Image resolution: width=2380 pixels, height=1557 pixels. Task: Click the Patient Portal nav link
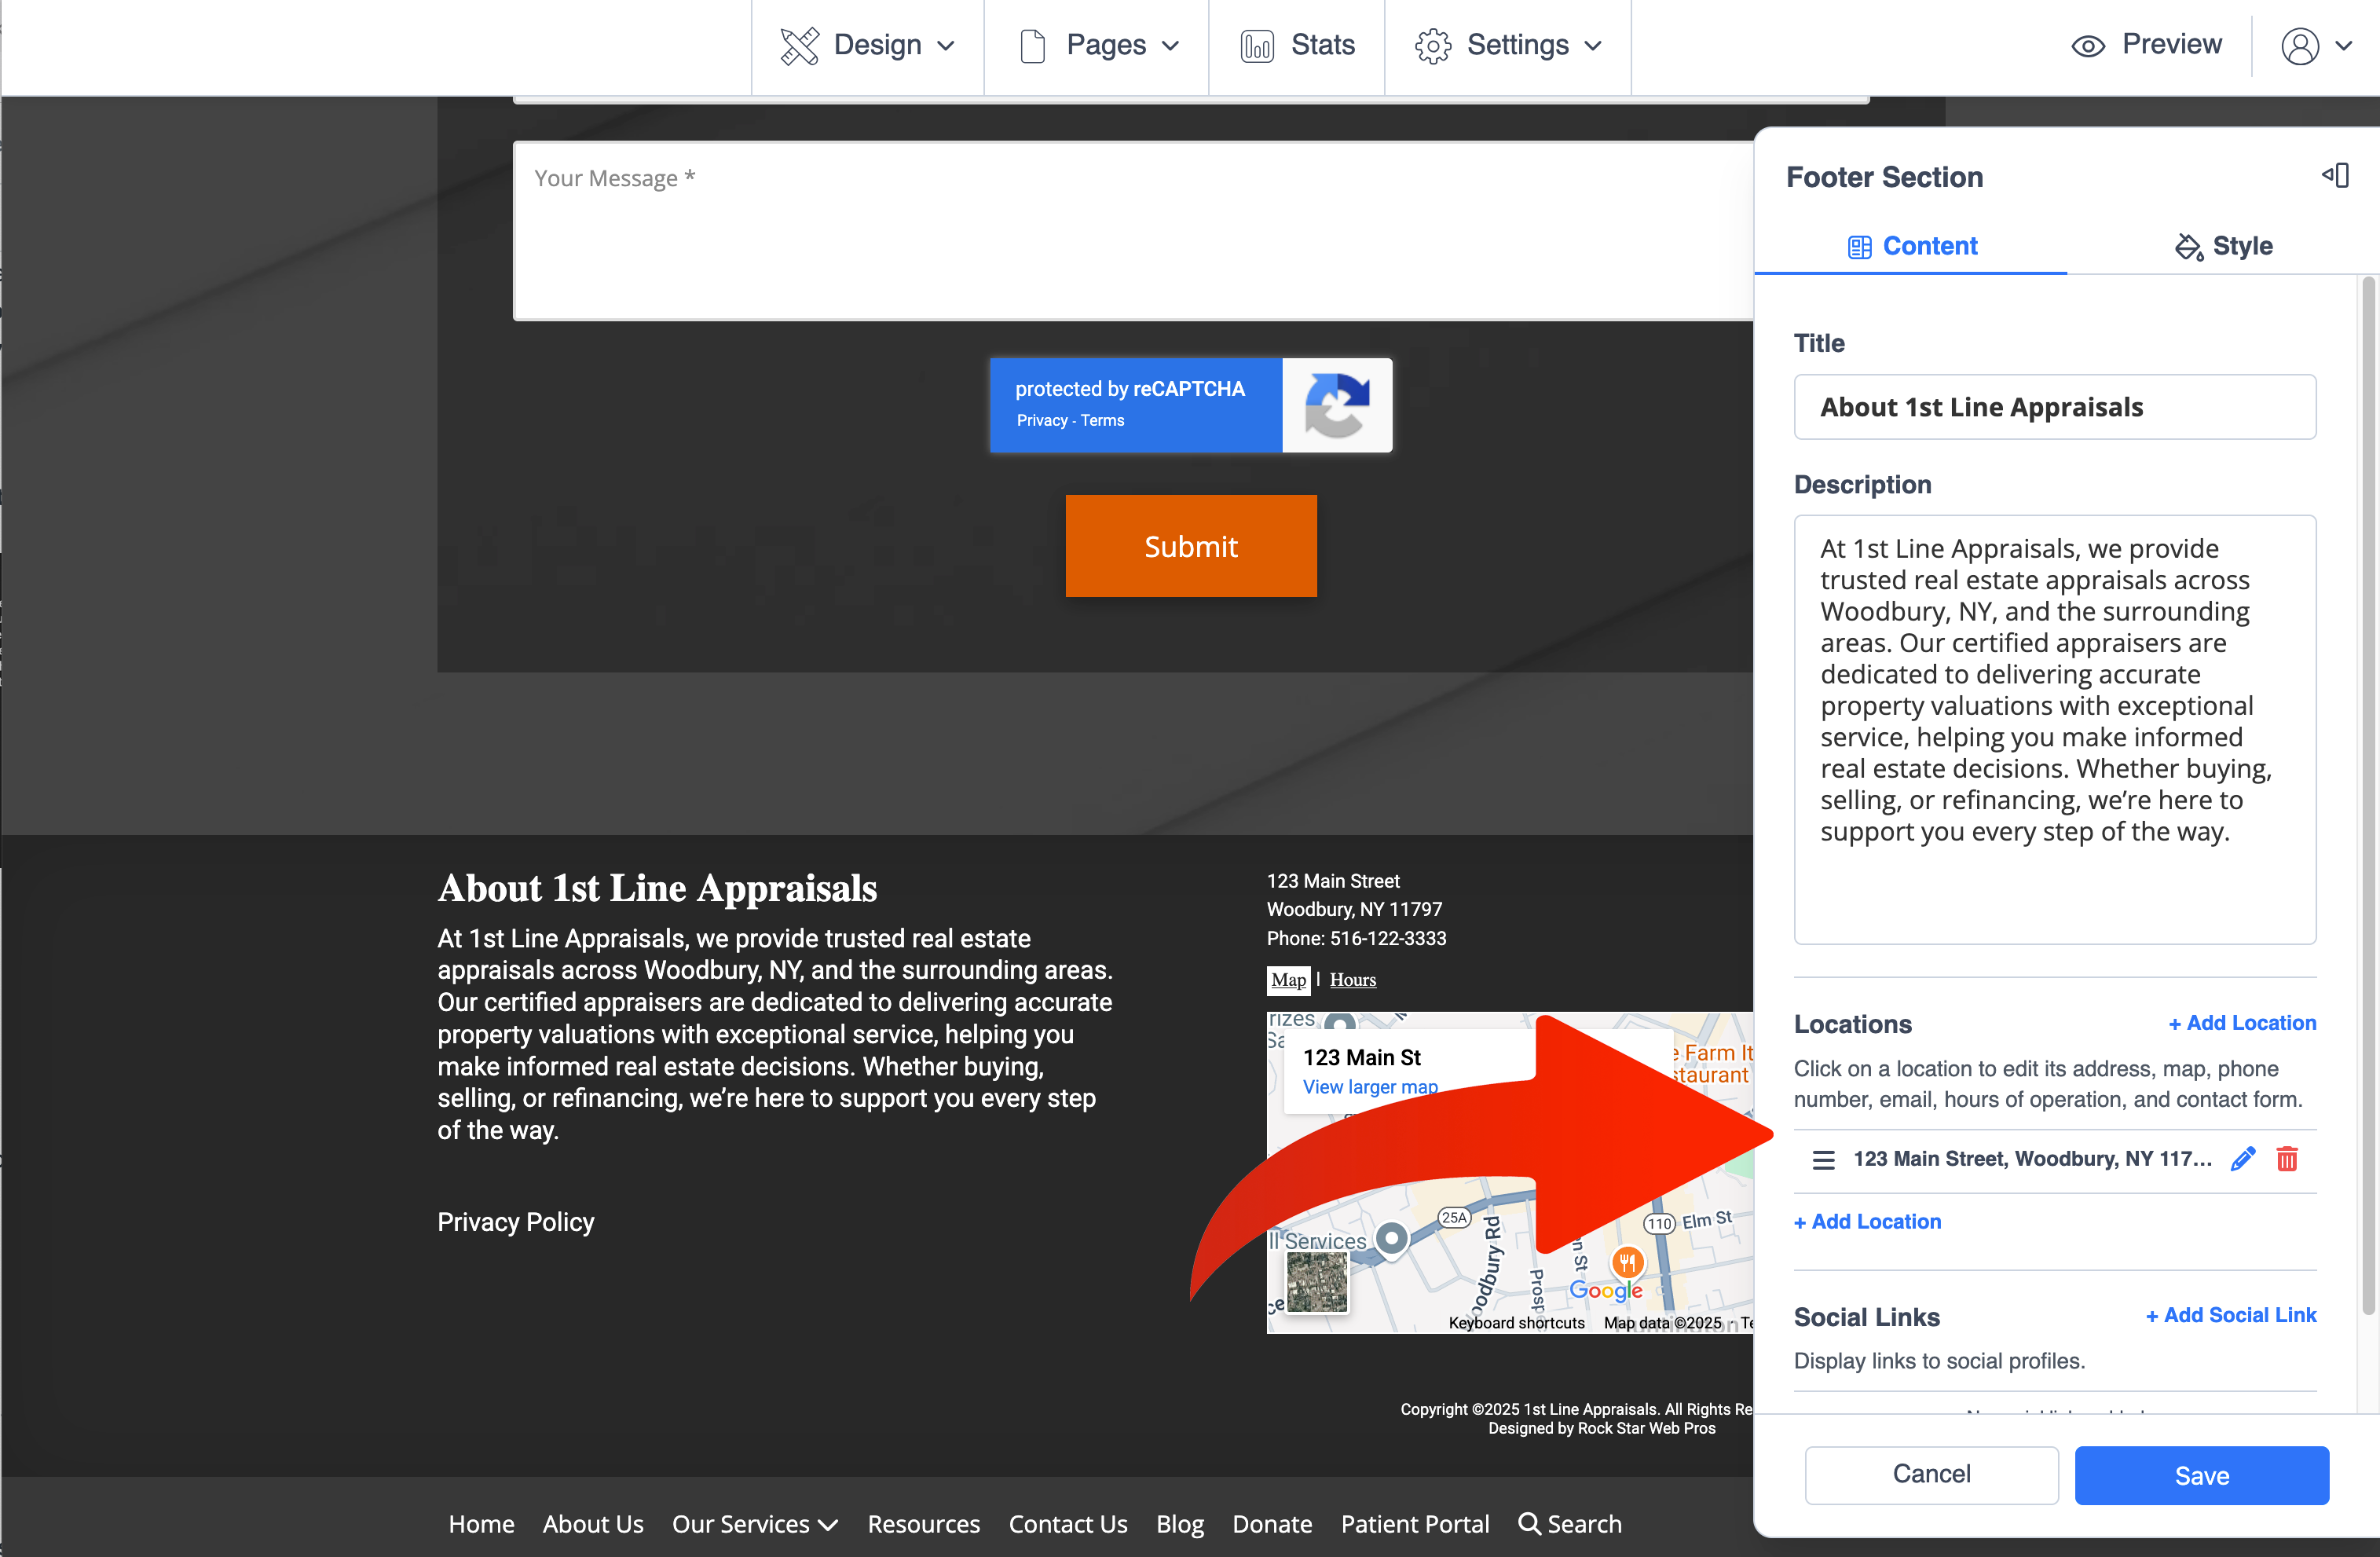(x=1414, y=1524)
